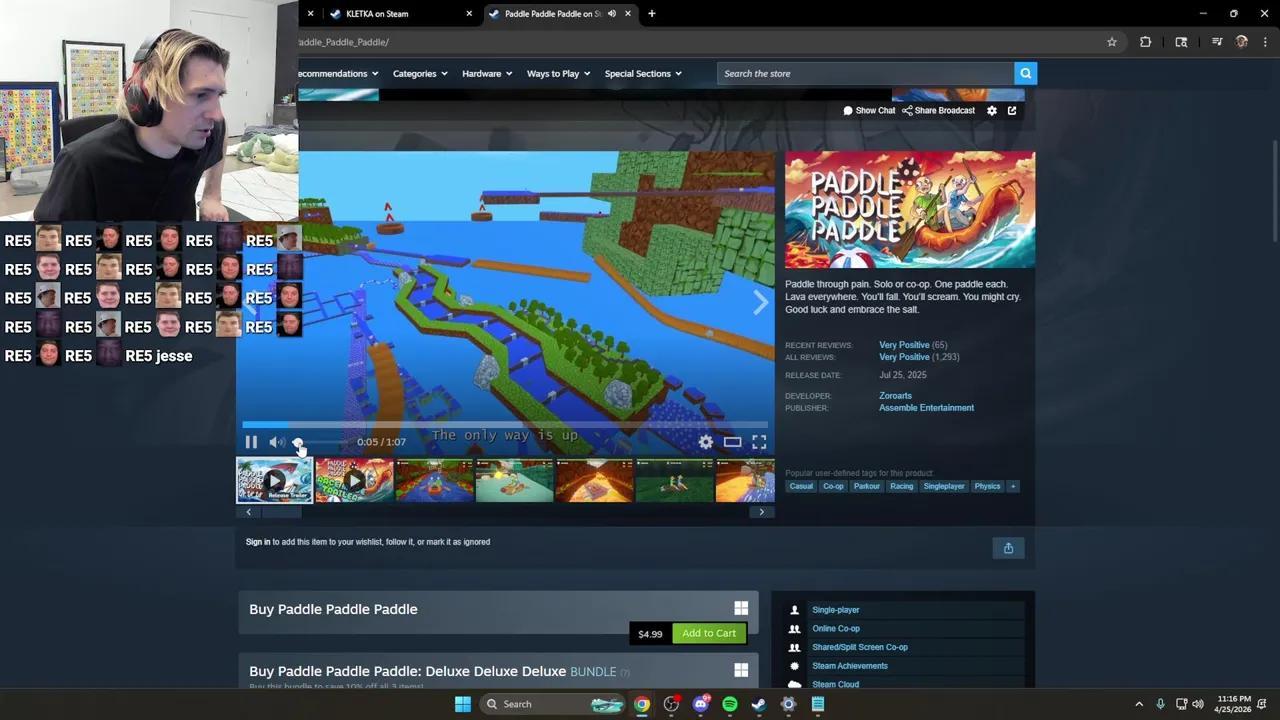Open OBS from the taskbar

coord(671,704)
